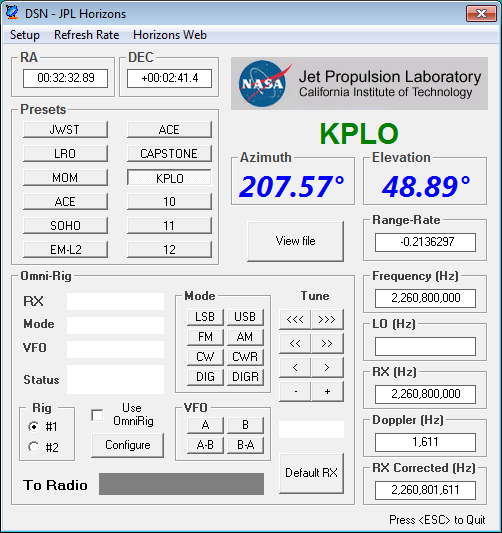Click the VFO A-B button
This screenshot has height=533, width=502.
(x=205, y=445)
